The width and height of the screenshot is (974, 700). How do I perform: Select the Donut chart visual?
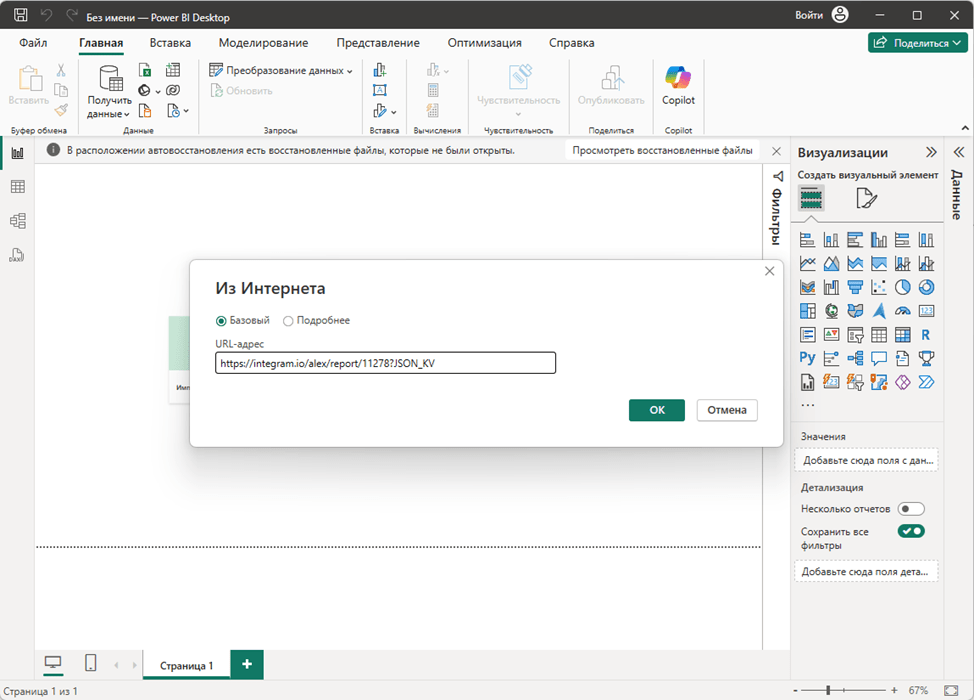[x=926, y=287]
